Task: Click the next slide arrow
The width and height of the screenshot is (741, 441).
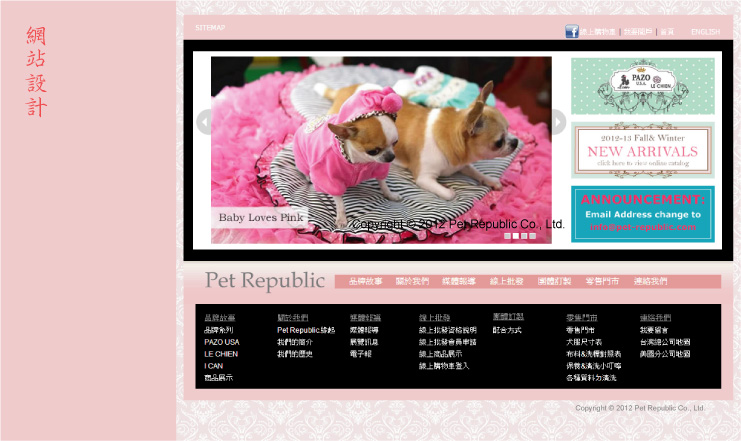Action: coord(559,122)
